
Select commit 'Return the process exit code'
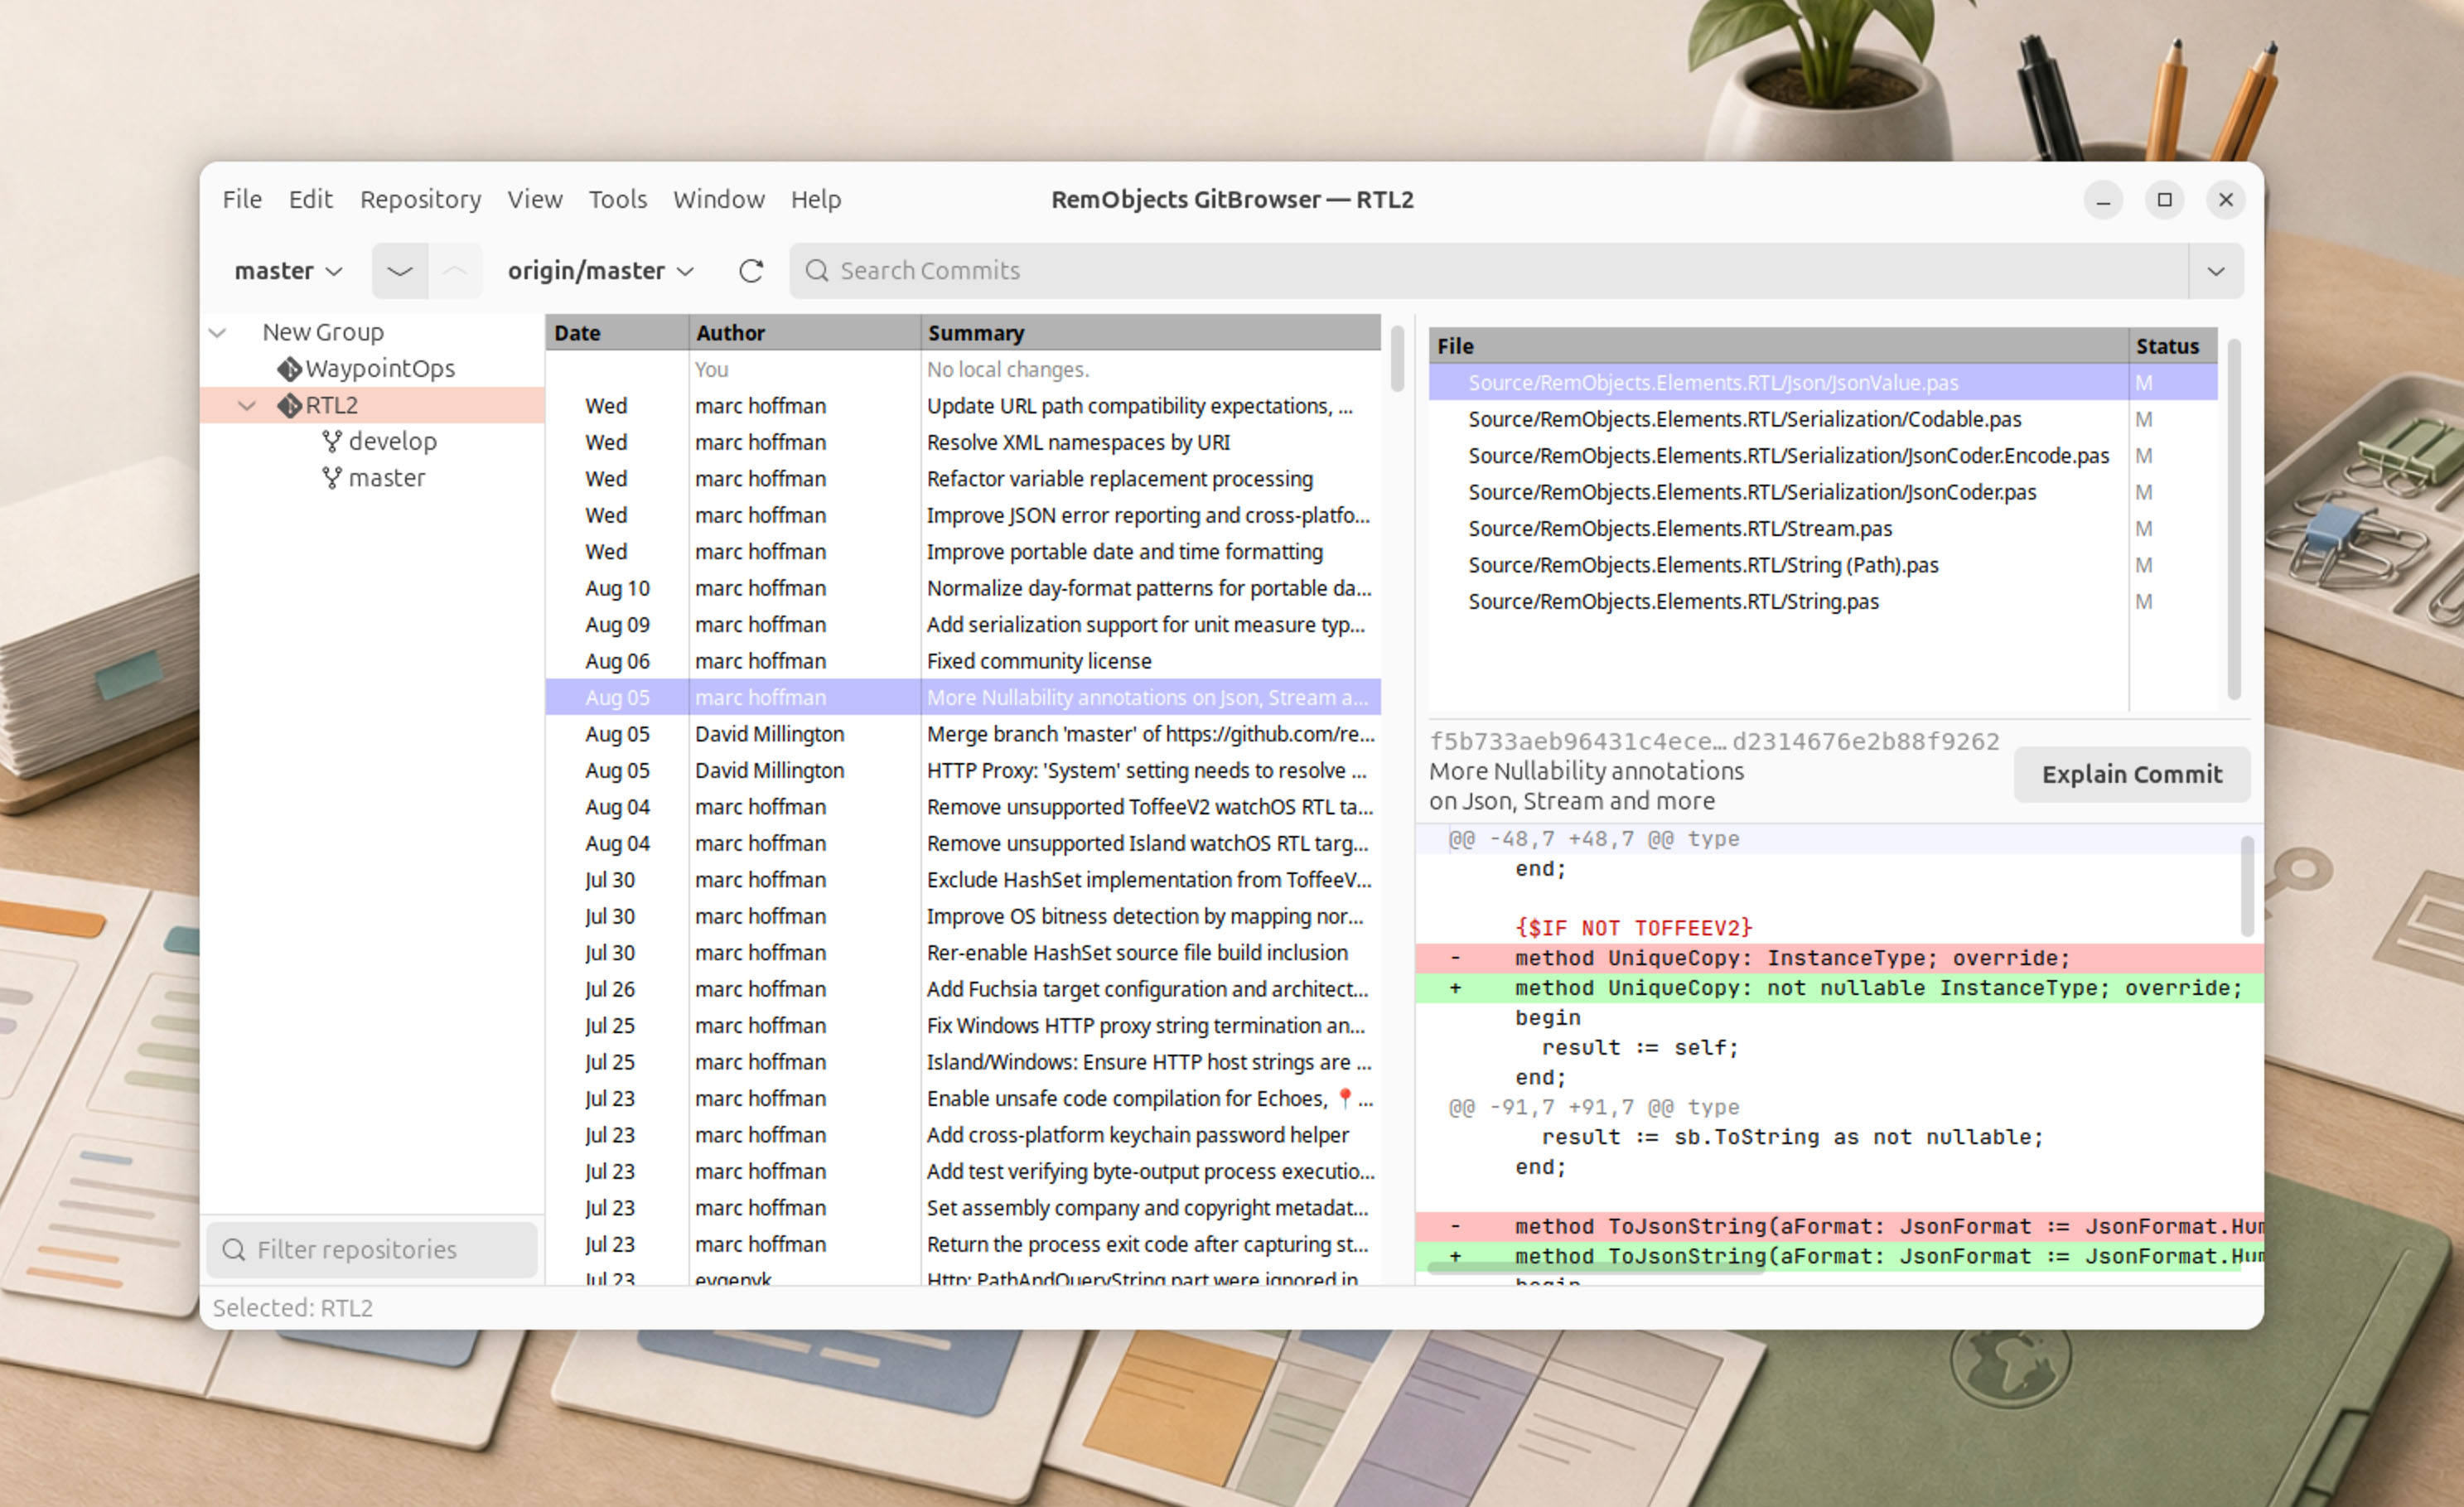tap(963, 1244)
